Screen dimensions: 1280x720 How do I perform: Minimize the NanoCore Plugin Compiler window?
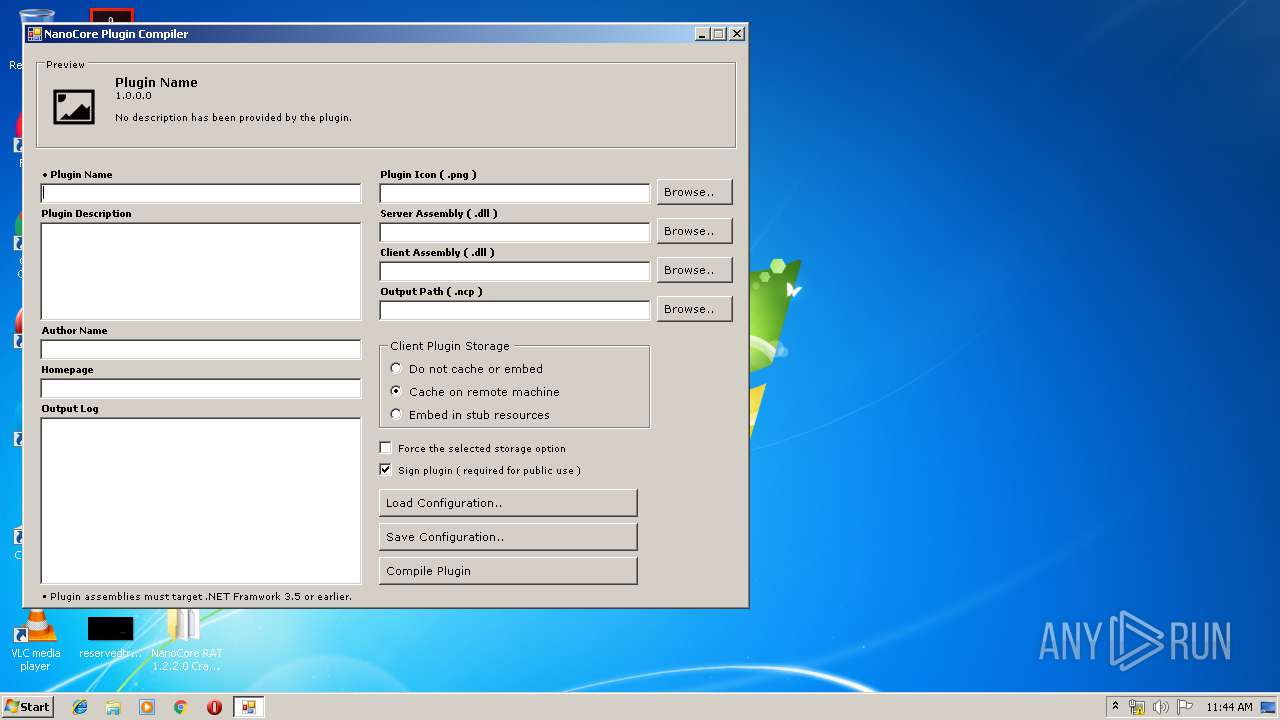pyautogui.click(x=703, y=33)
